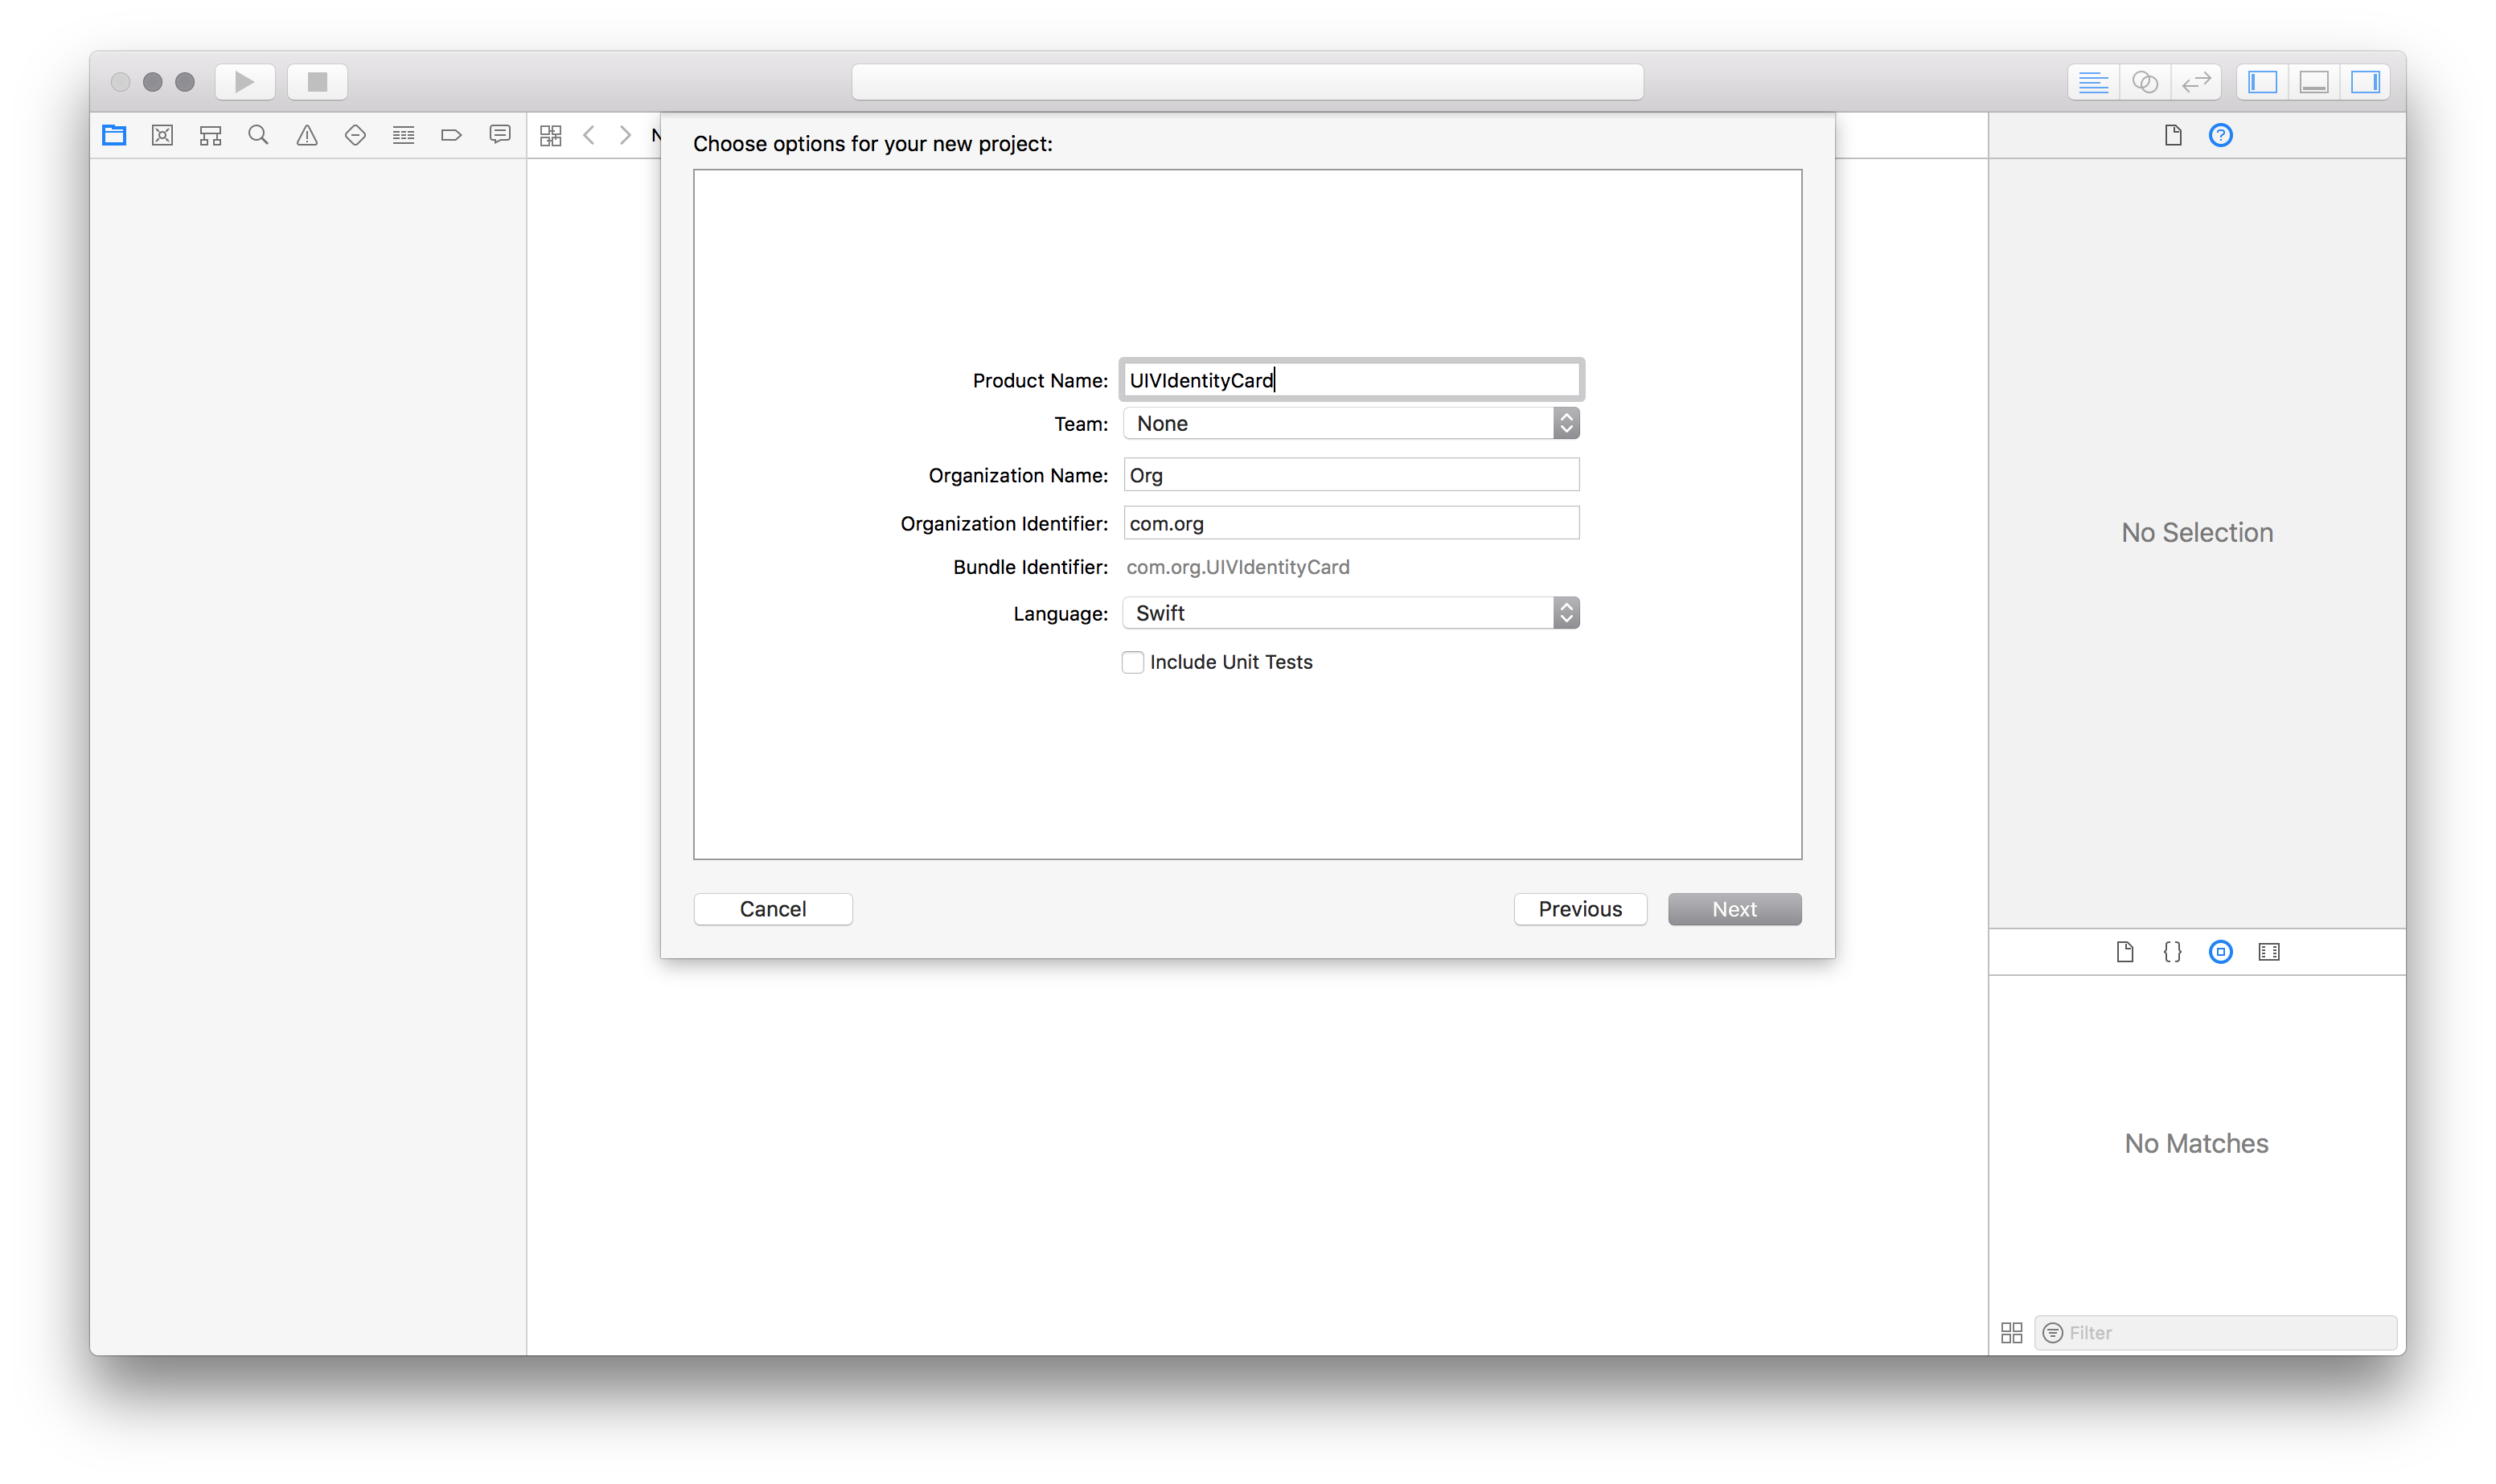Select the Code Snippet library tab

(x=2172, y=951)
